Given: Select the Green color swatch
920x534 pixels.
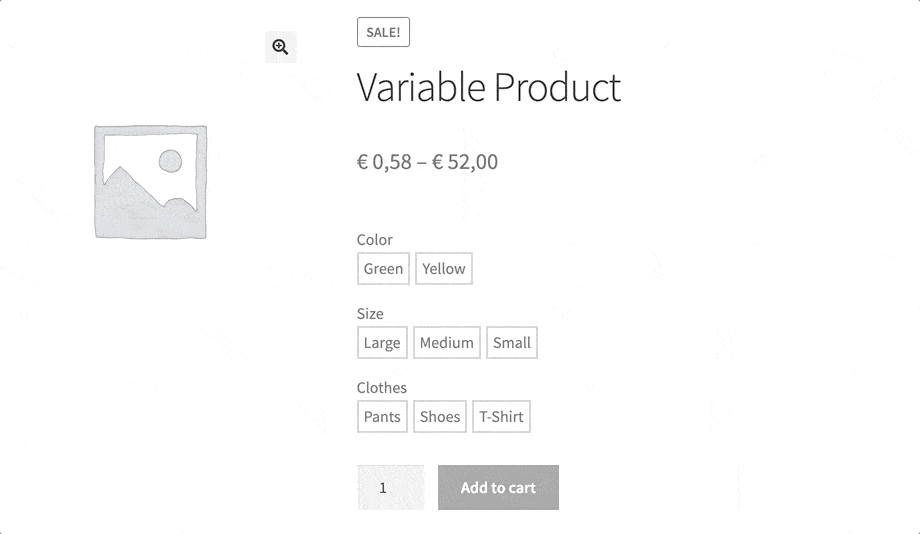Looking at the screenshot, I should [x=383, y=269].
